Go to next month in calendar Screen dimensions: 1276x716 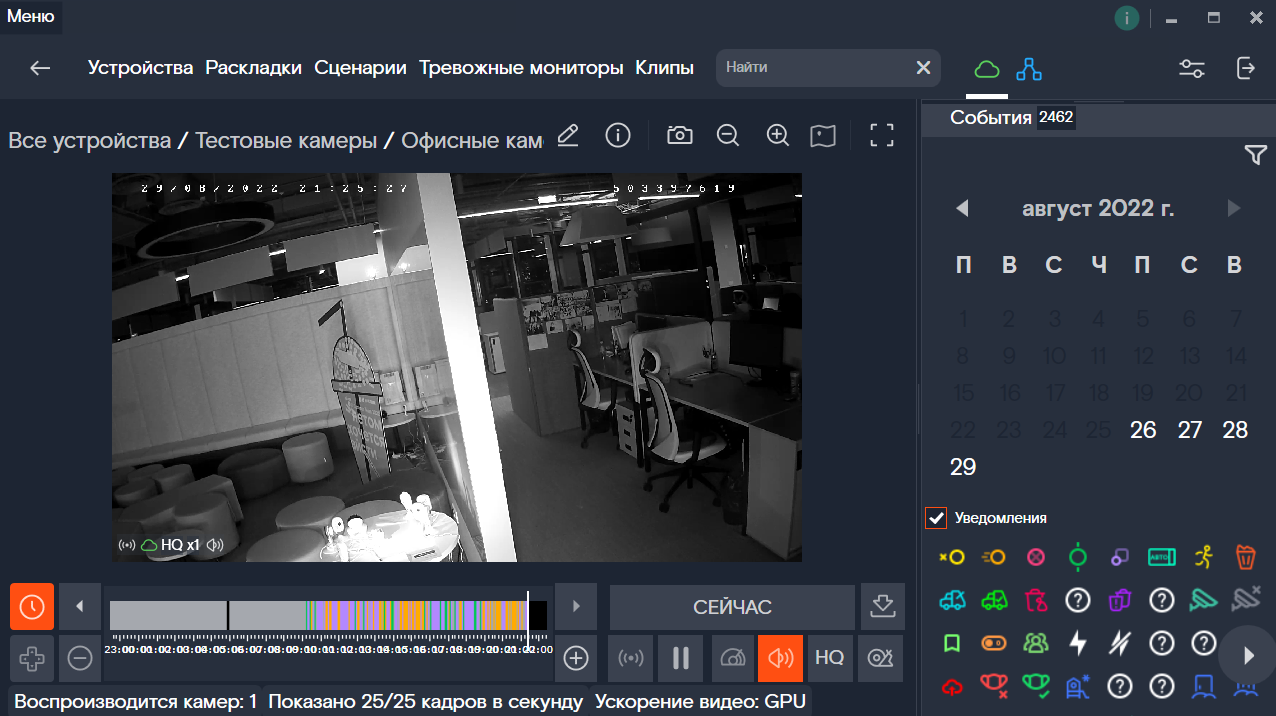coord(1234,208)
